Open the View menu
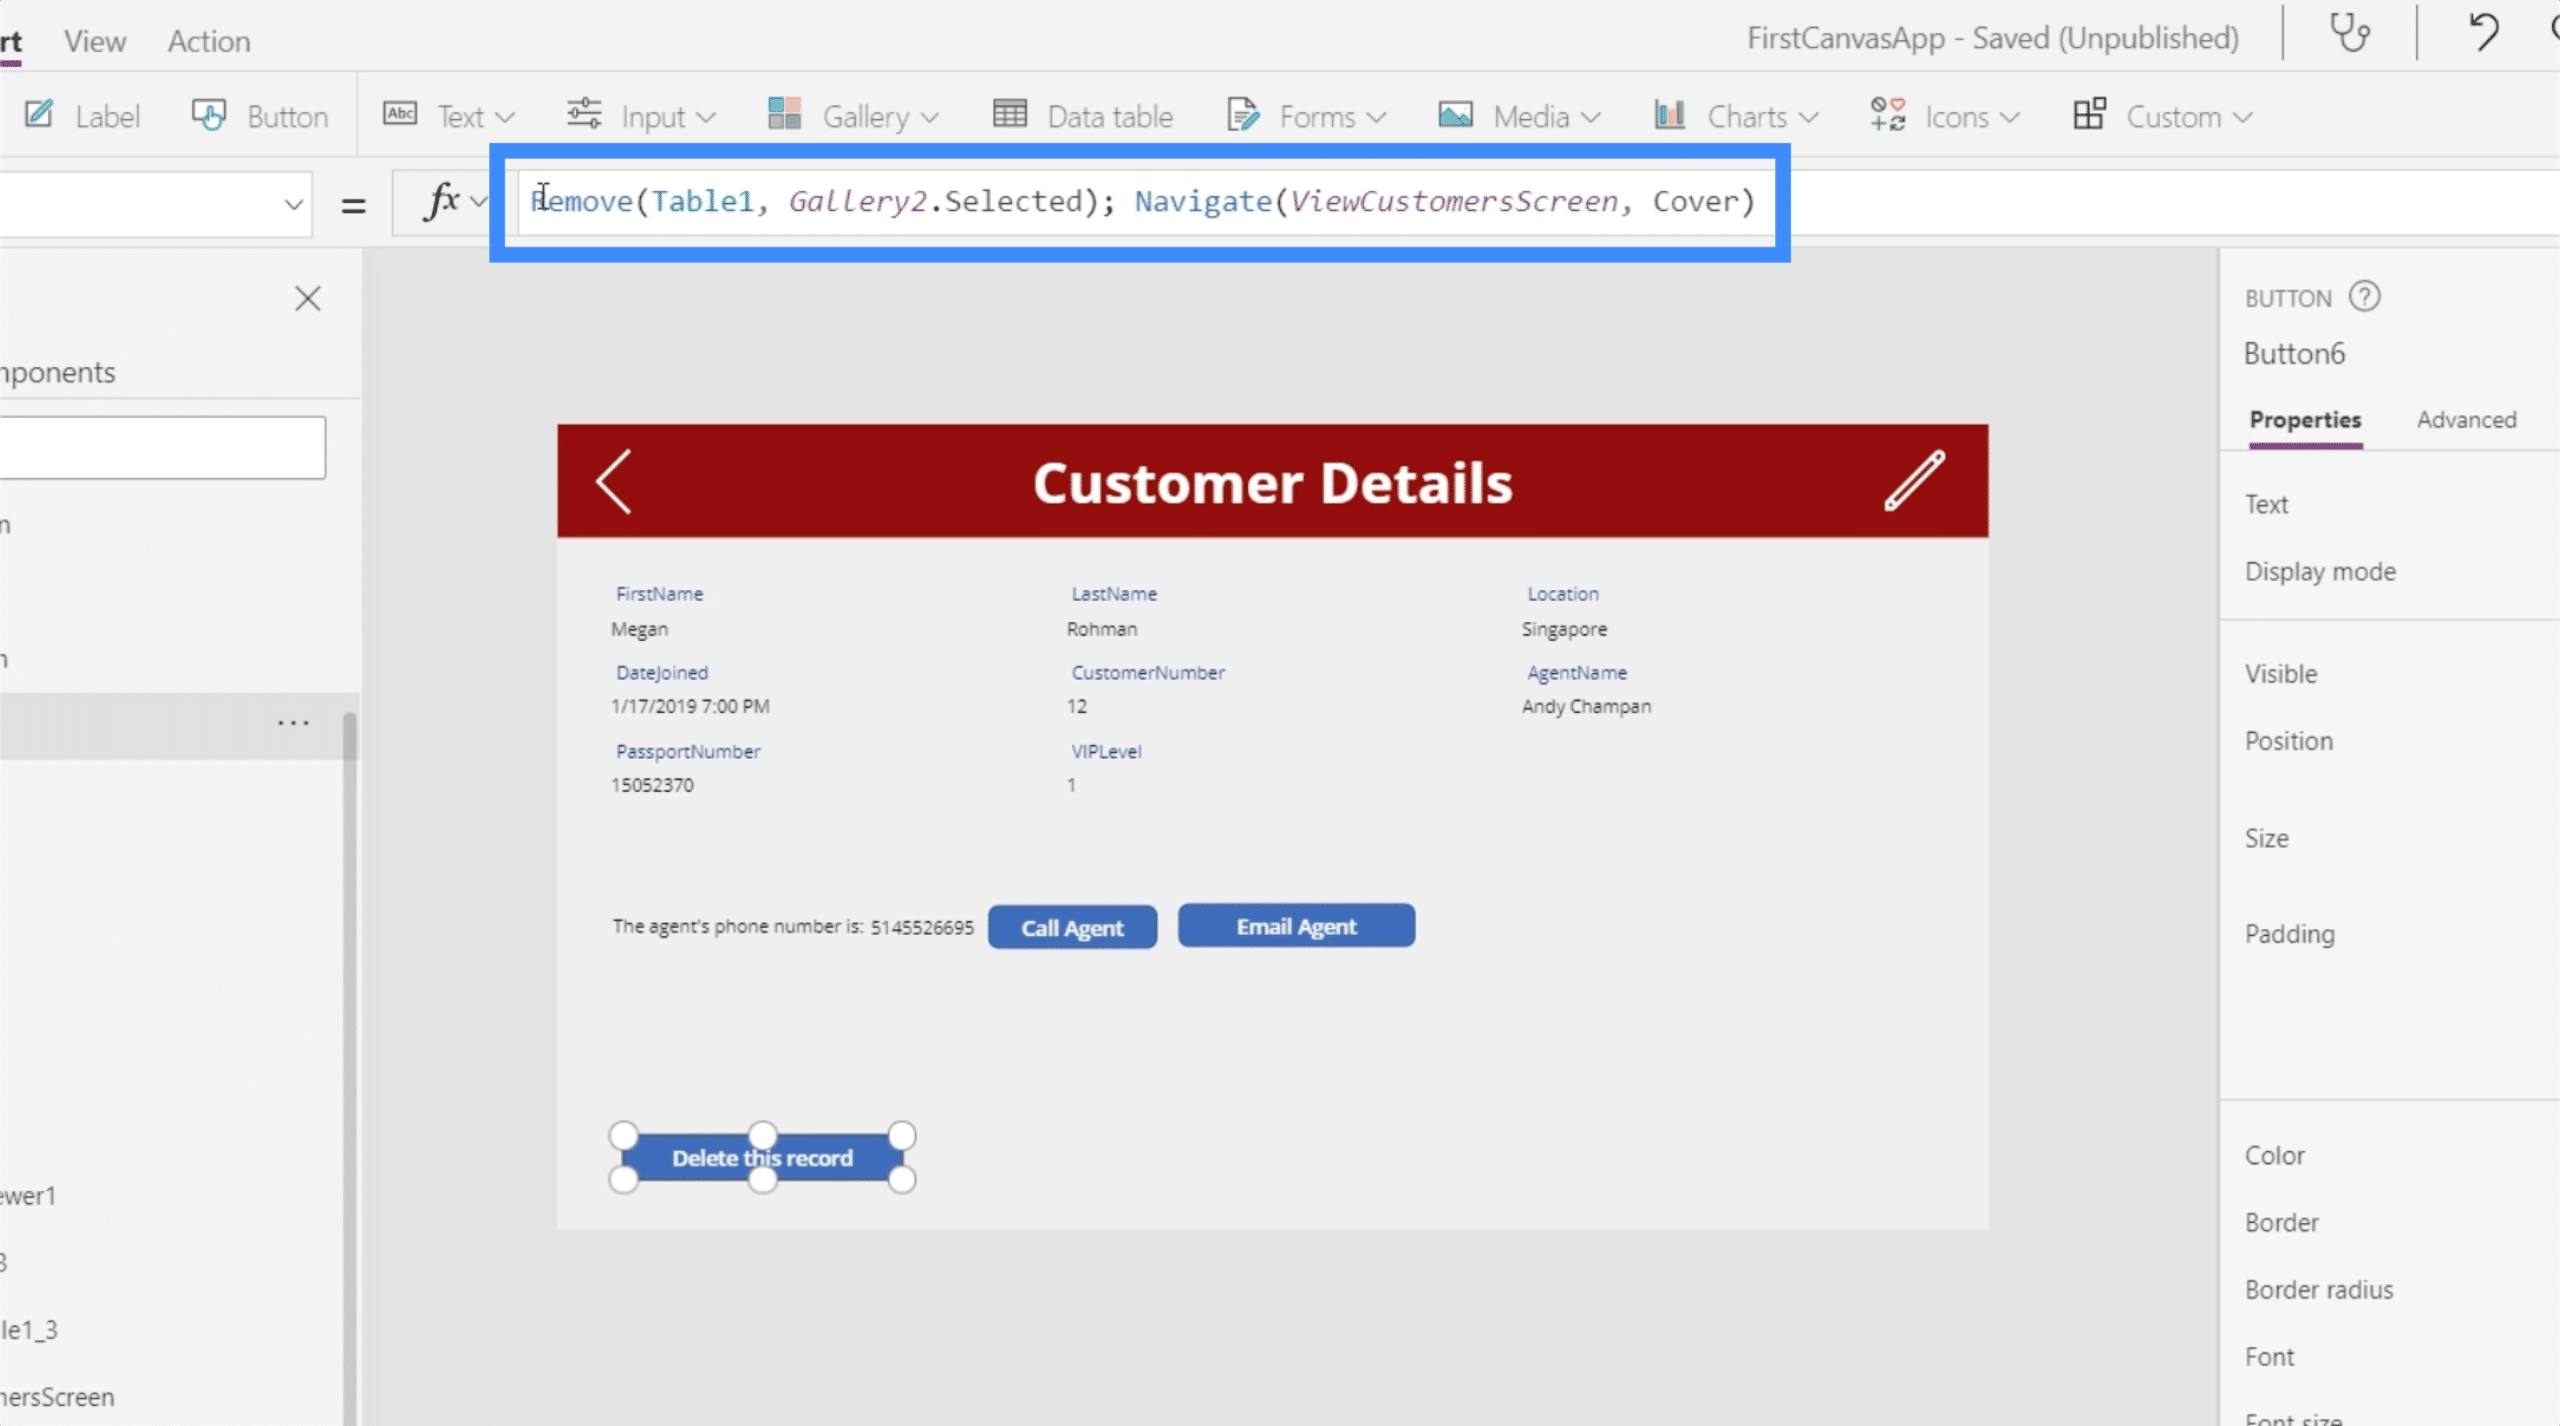Image resolution: width=2560 pixels, height=1426 pixels. pos(95,41)
